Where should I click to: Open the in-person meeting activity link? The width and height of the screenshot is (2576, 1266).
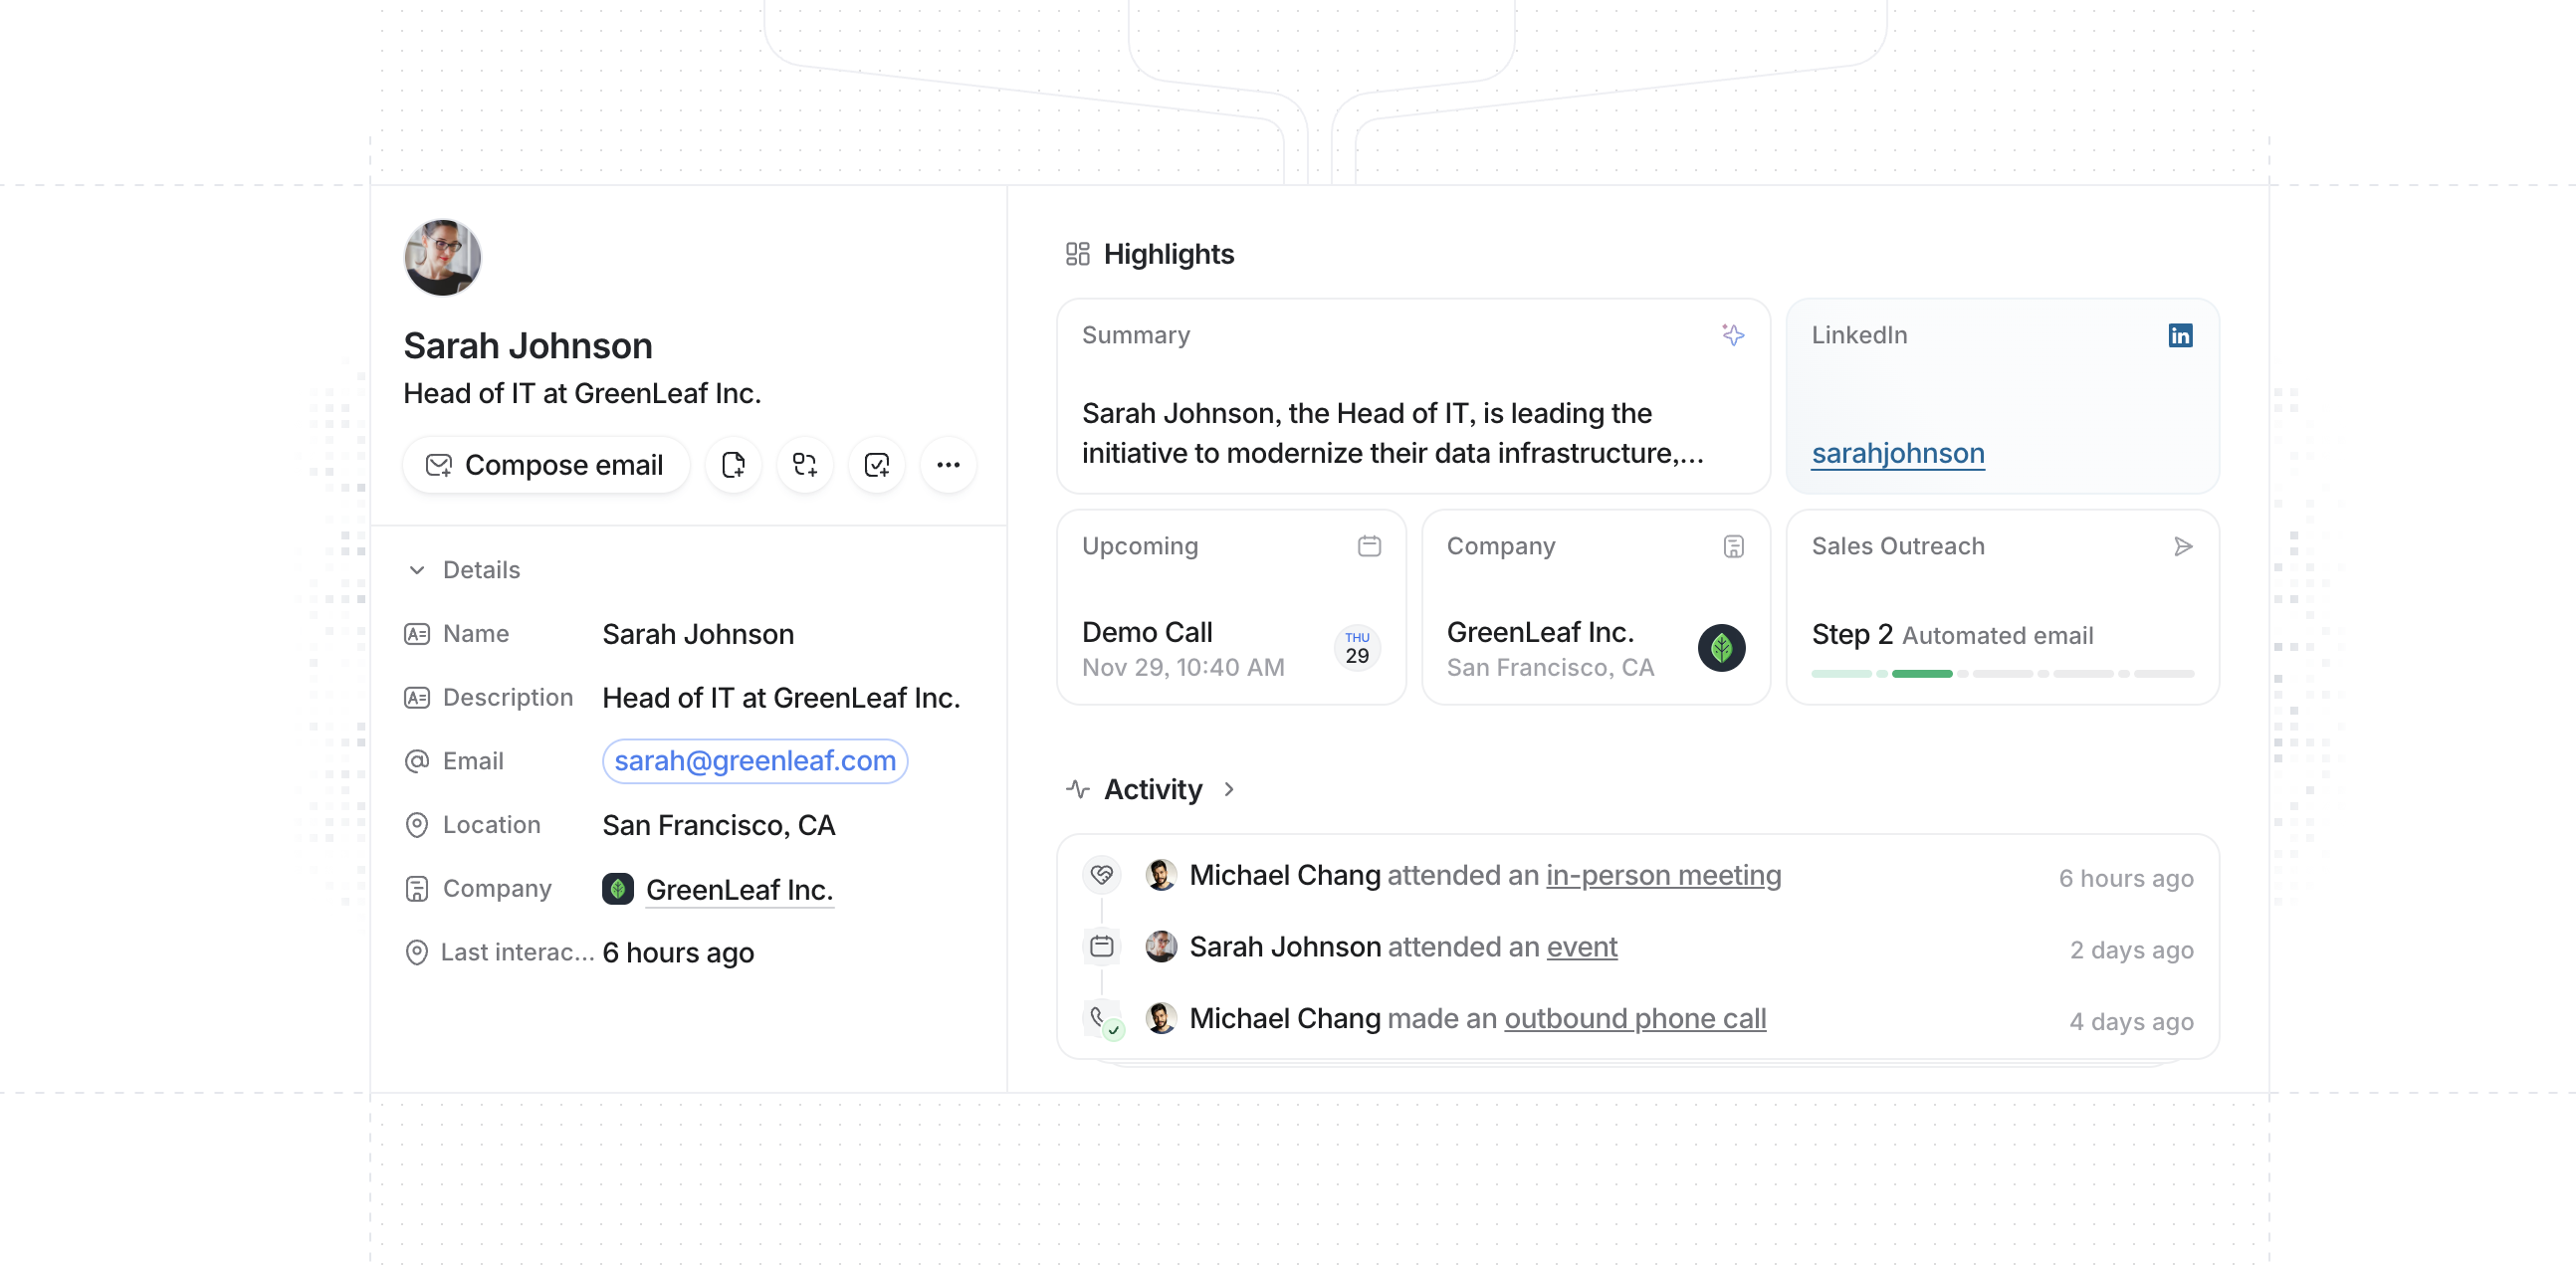point(1663,875)
